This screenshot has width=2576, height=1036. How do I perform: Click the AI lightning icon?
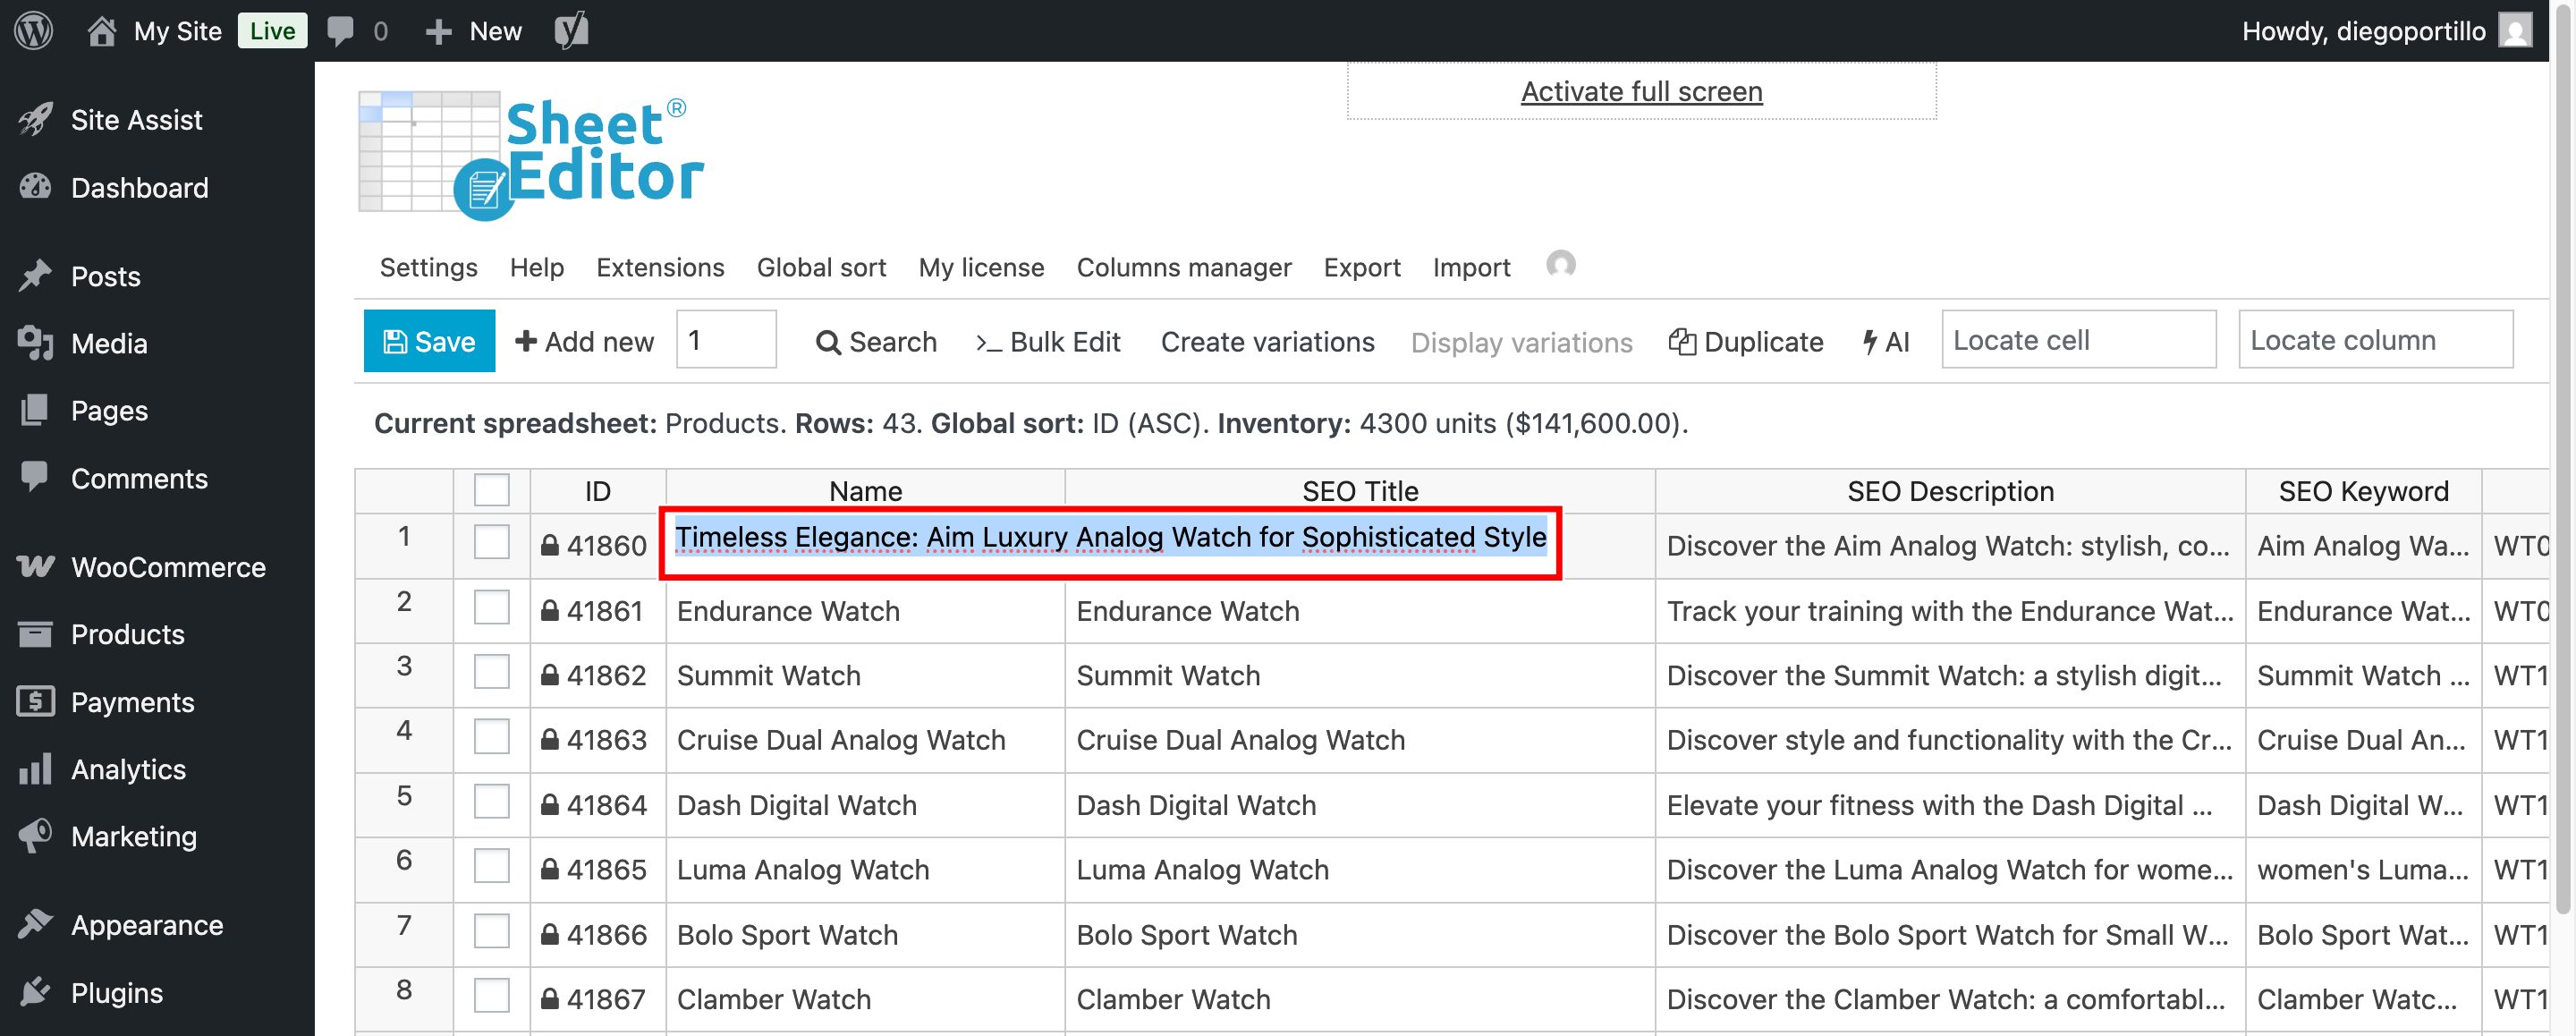(1868, 341)
